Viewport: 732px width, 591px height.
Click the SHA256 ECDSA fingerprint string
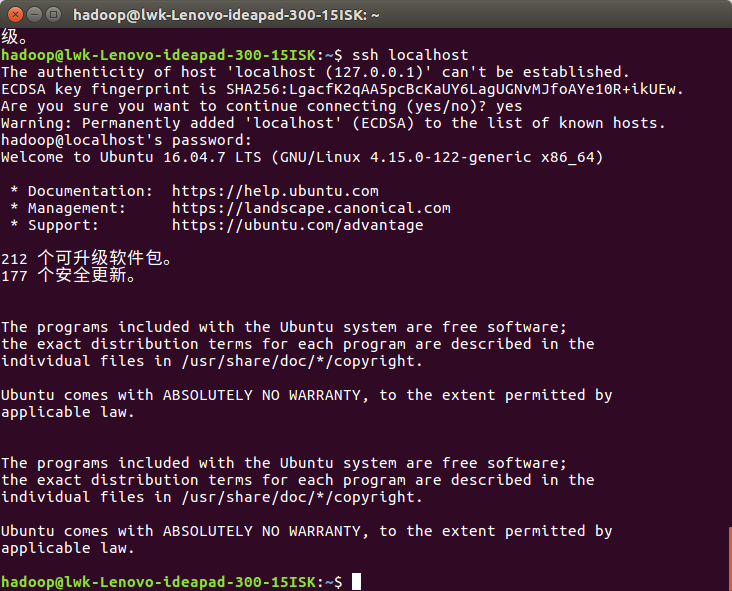point(454,89)
